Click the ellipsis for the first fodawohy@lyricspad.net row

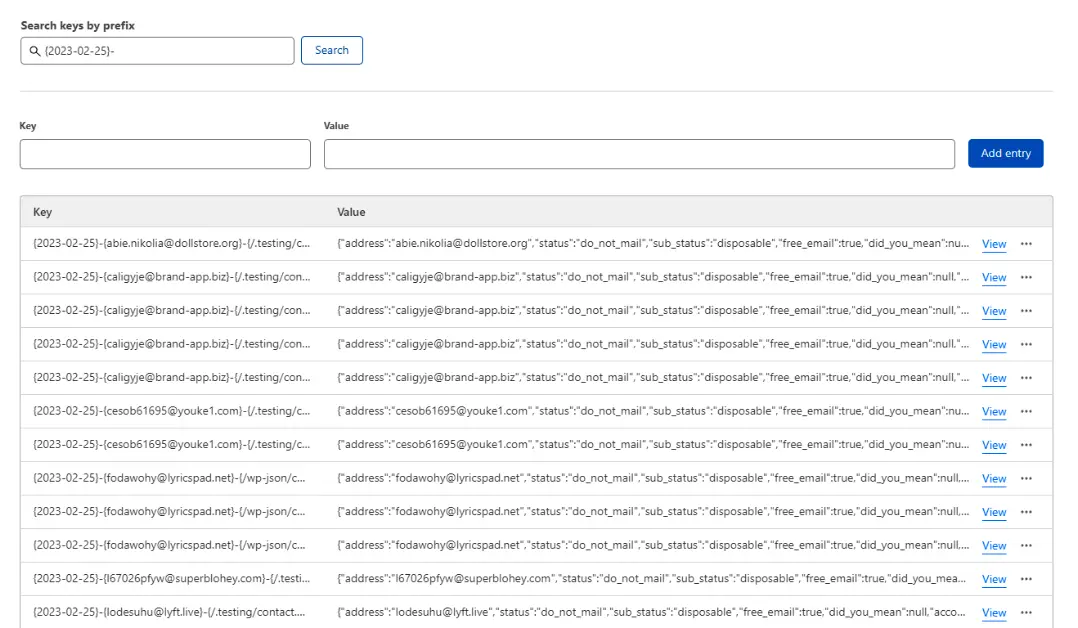pos(1027,478)
